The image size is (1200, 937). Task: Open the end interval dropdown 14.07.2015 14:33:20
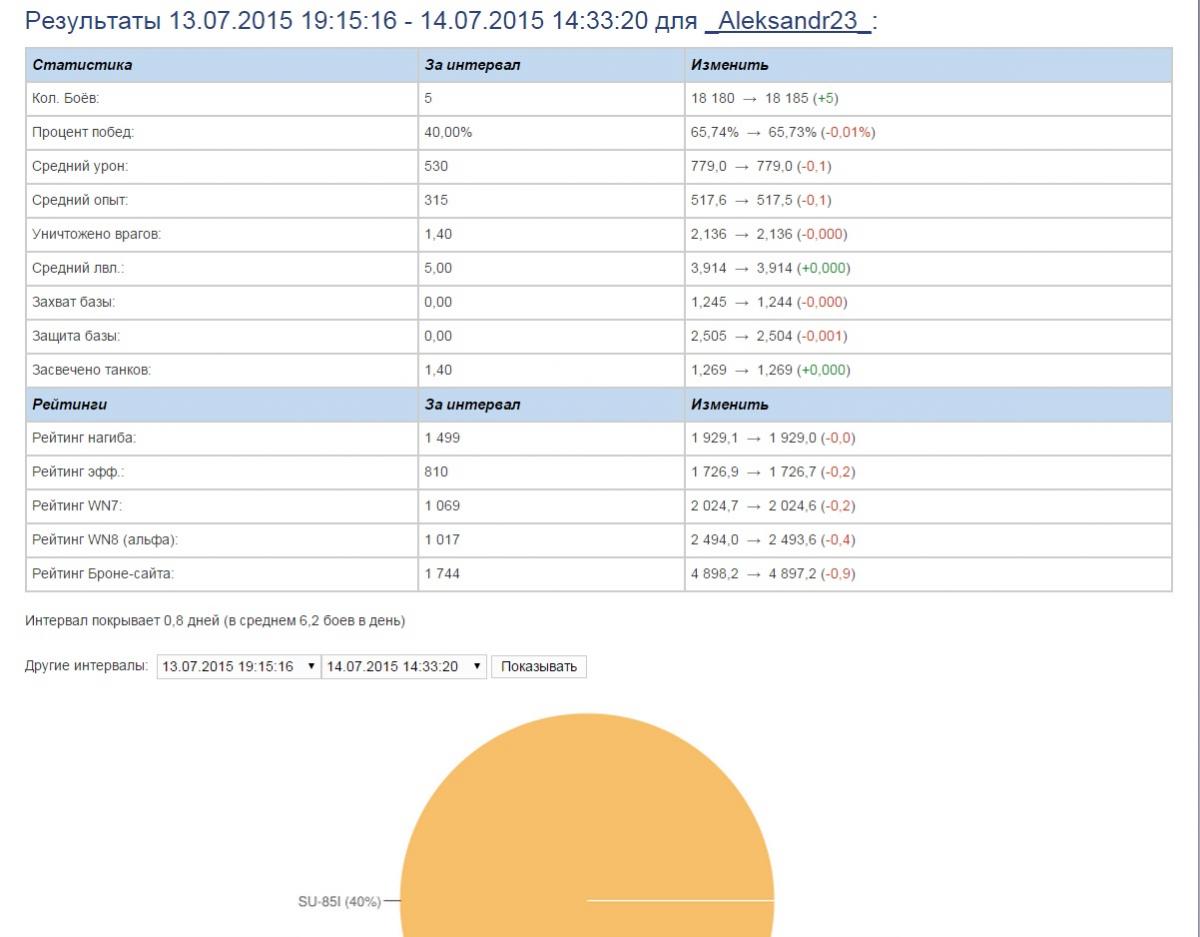[404, 667]
